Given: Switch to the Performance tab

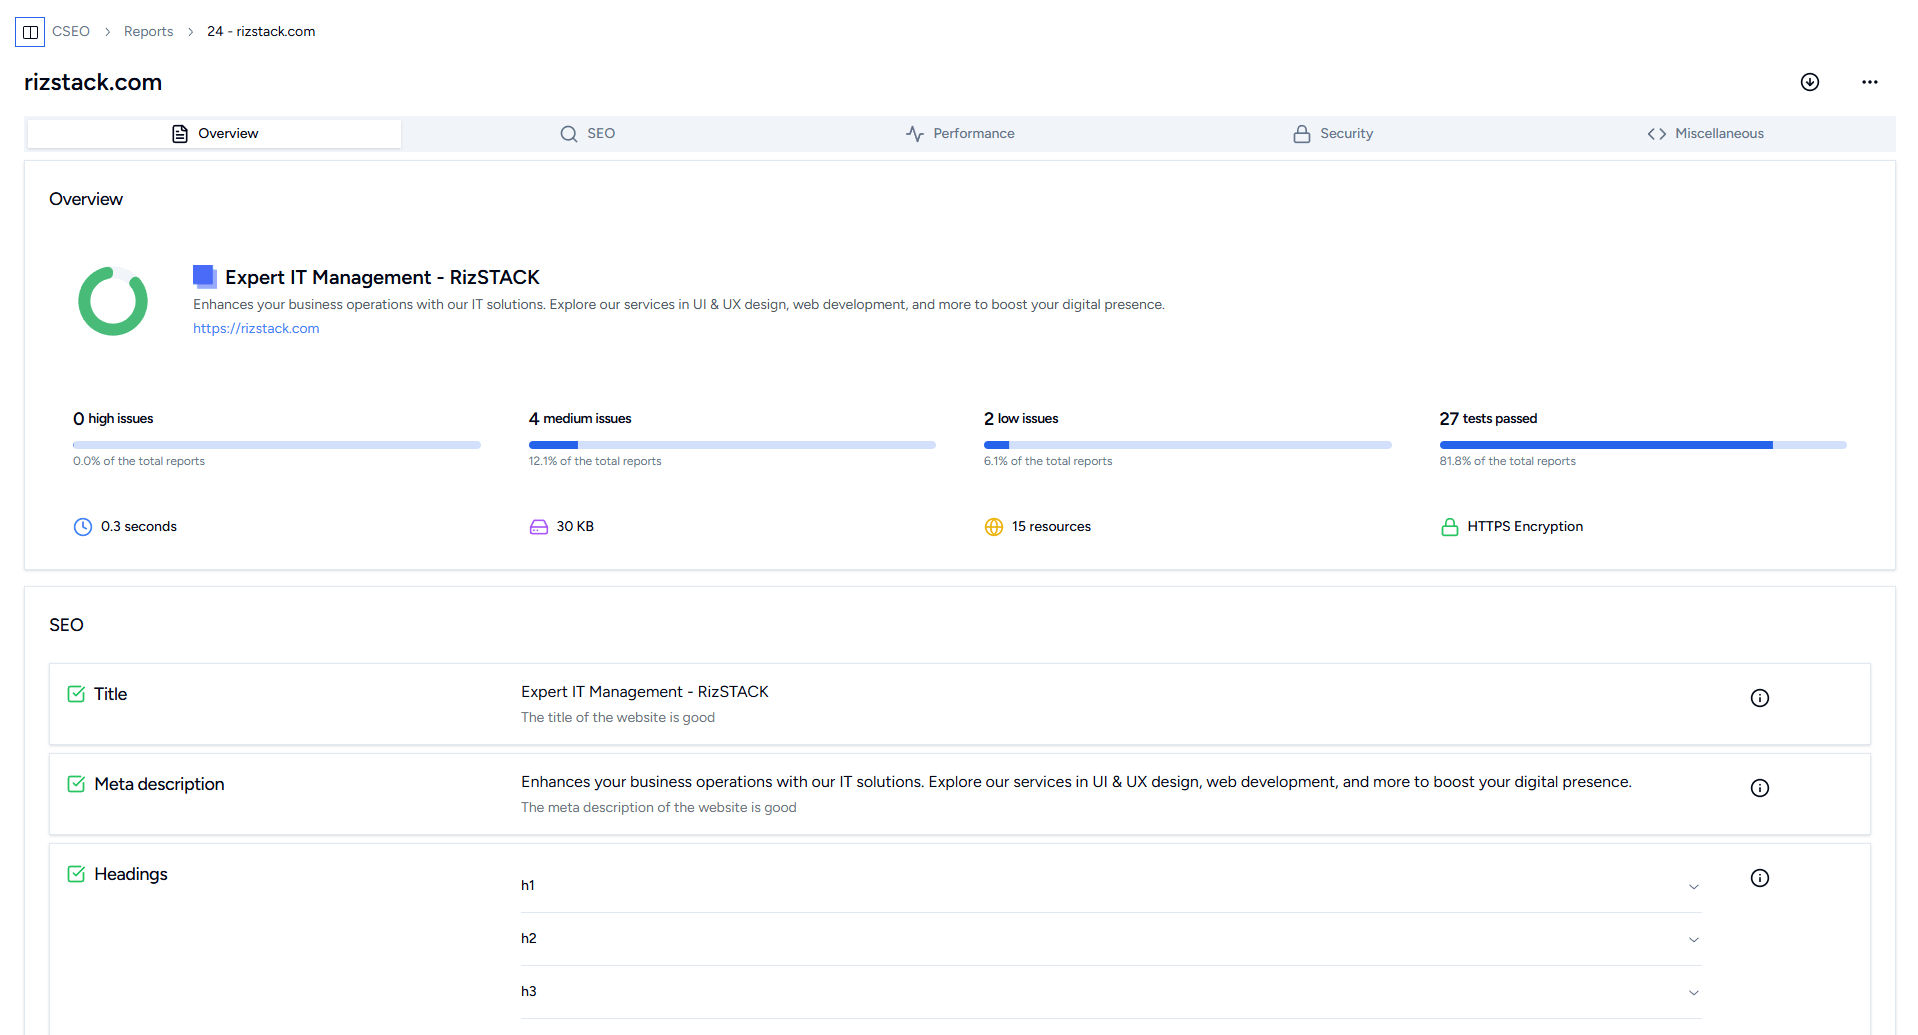Looking at the screenshot, I should click(x=960, y=134).
